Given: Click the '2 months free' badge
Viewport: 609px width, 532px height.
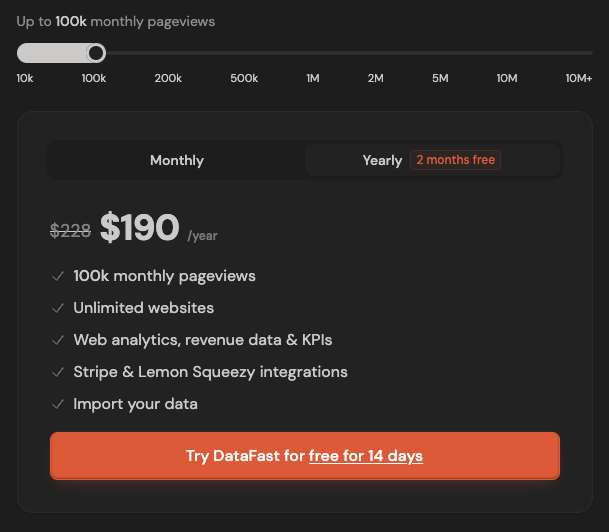Looking at the screenshot, I should (456, 160).
